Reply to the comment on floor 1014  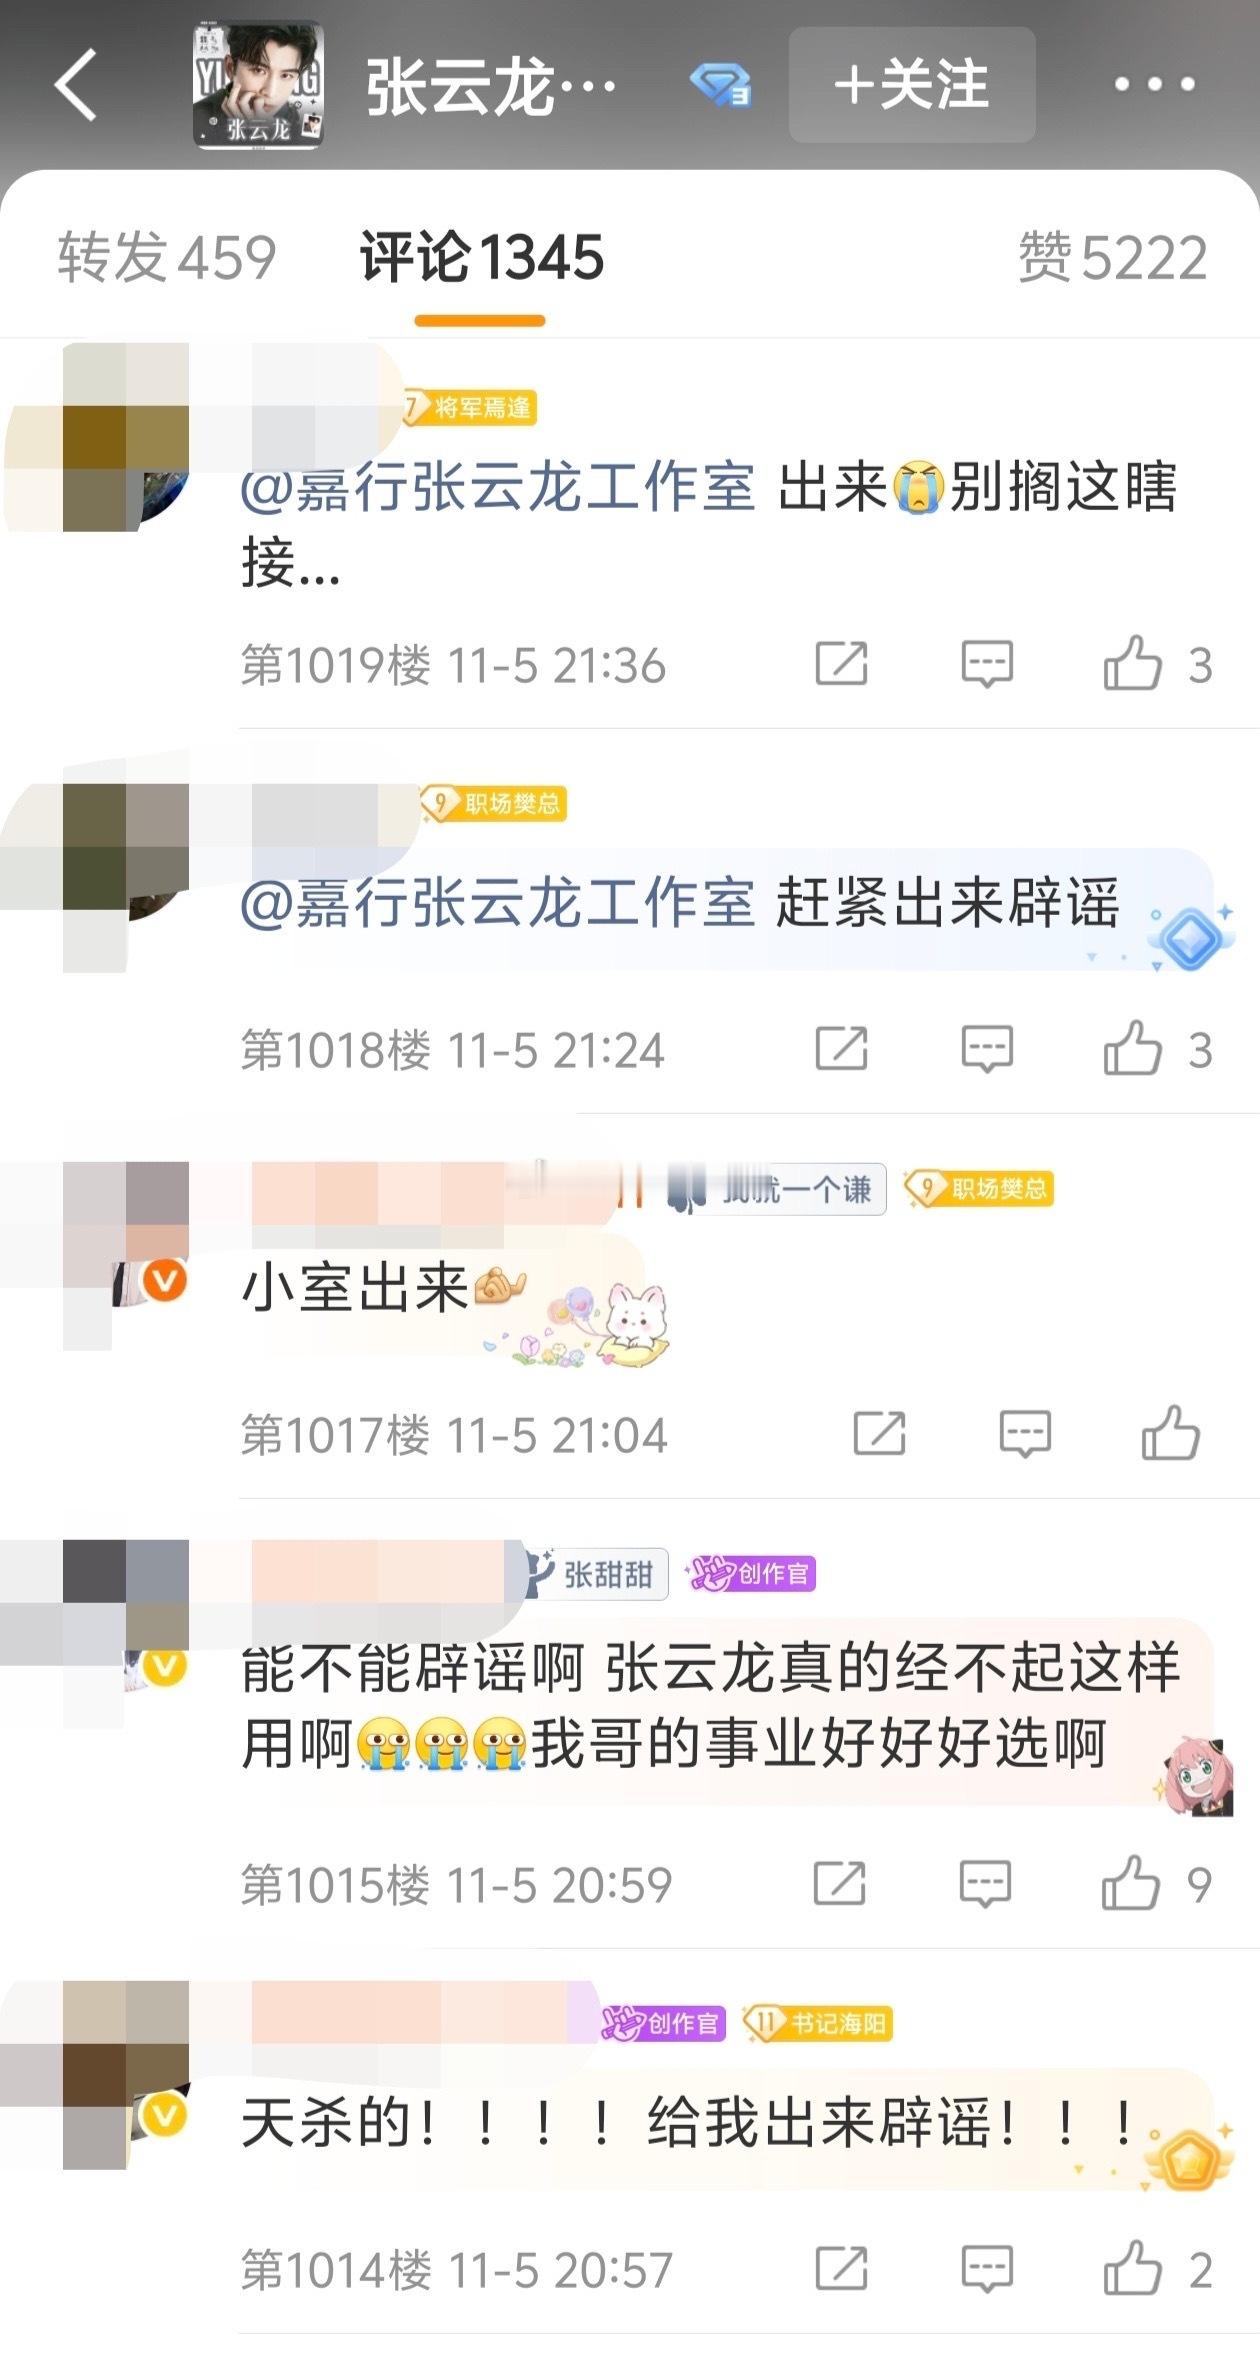[x=987, y=2269]
